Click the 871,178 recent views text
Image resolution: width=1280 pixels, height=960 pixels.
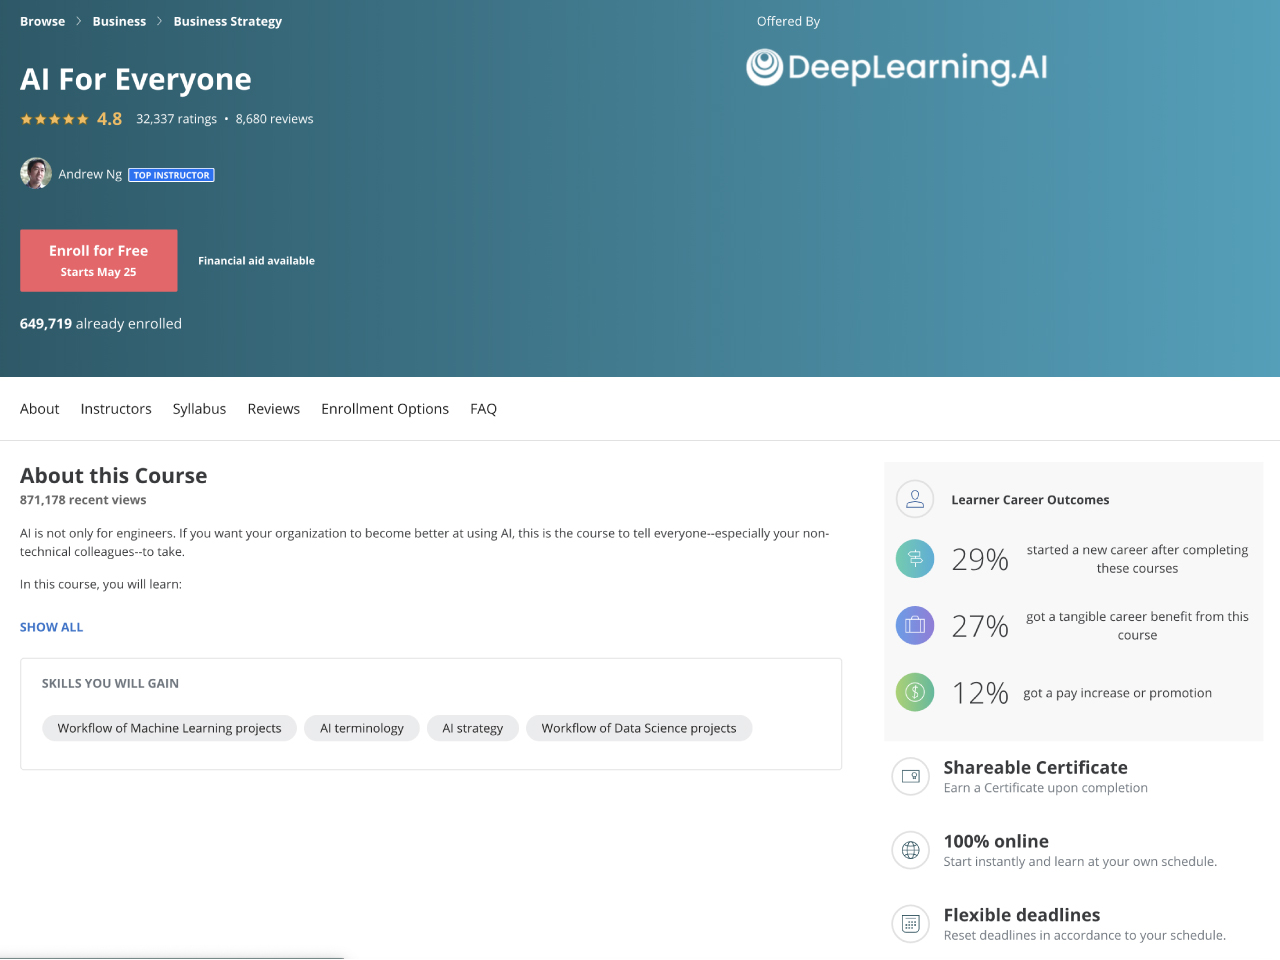[83, 500]
